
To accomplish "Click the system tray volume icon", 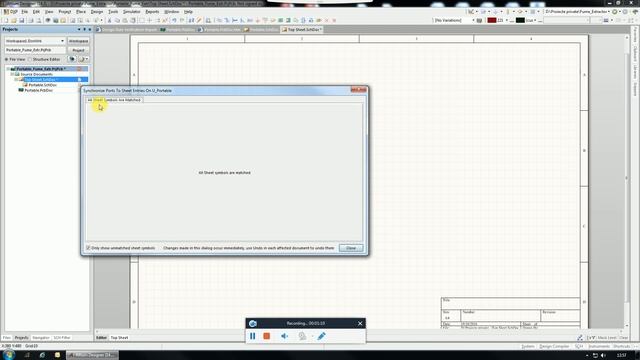I will [x=603, y=356].
